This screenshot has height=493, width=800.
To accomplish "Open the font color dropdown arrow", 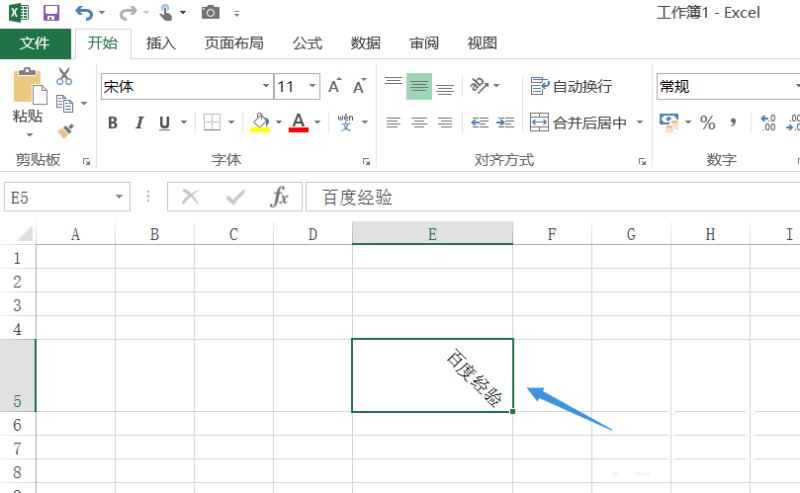I will pos(317,122).
